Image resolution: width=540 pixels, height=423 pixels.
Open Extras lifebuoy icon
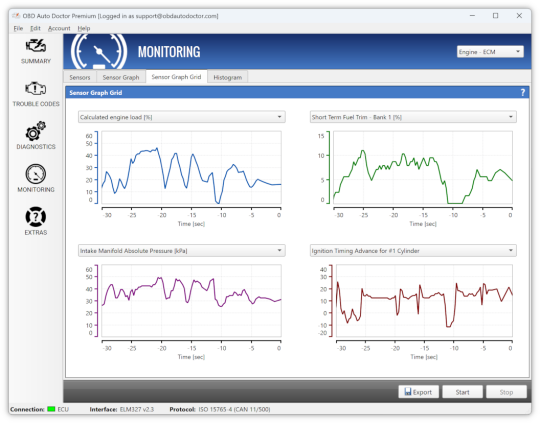pyautogui.click(x=36, y=217)
